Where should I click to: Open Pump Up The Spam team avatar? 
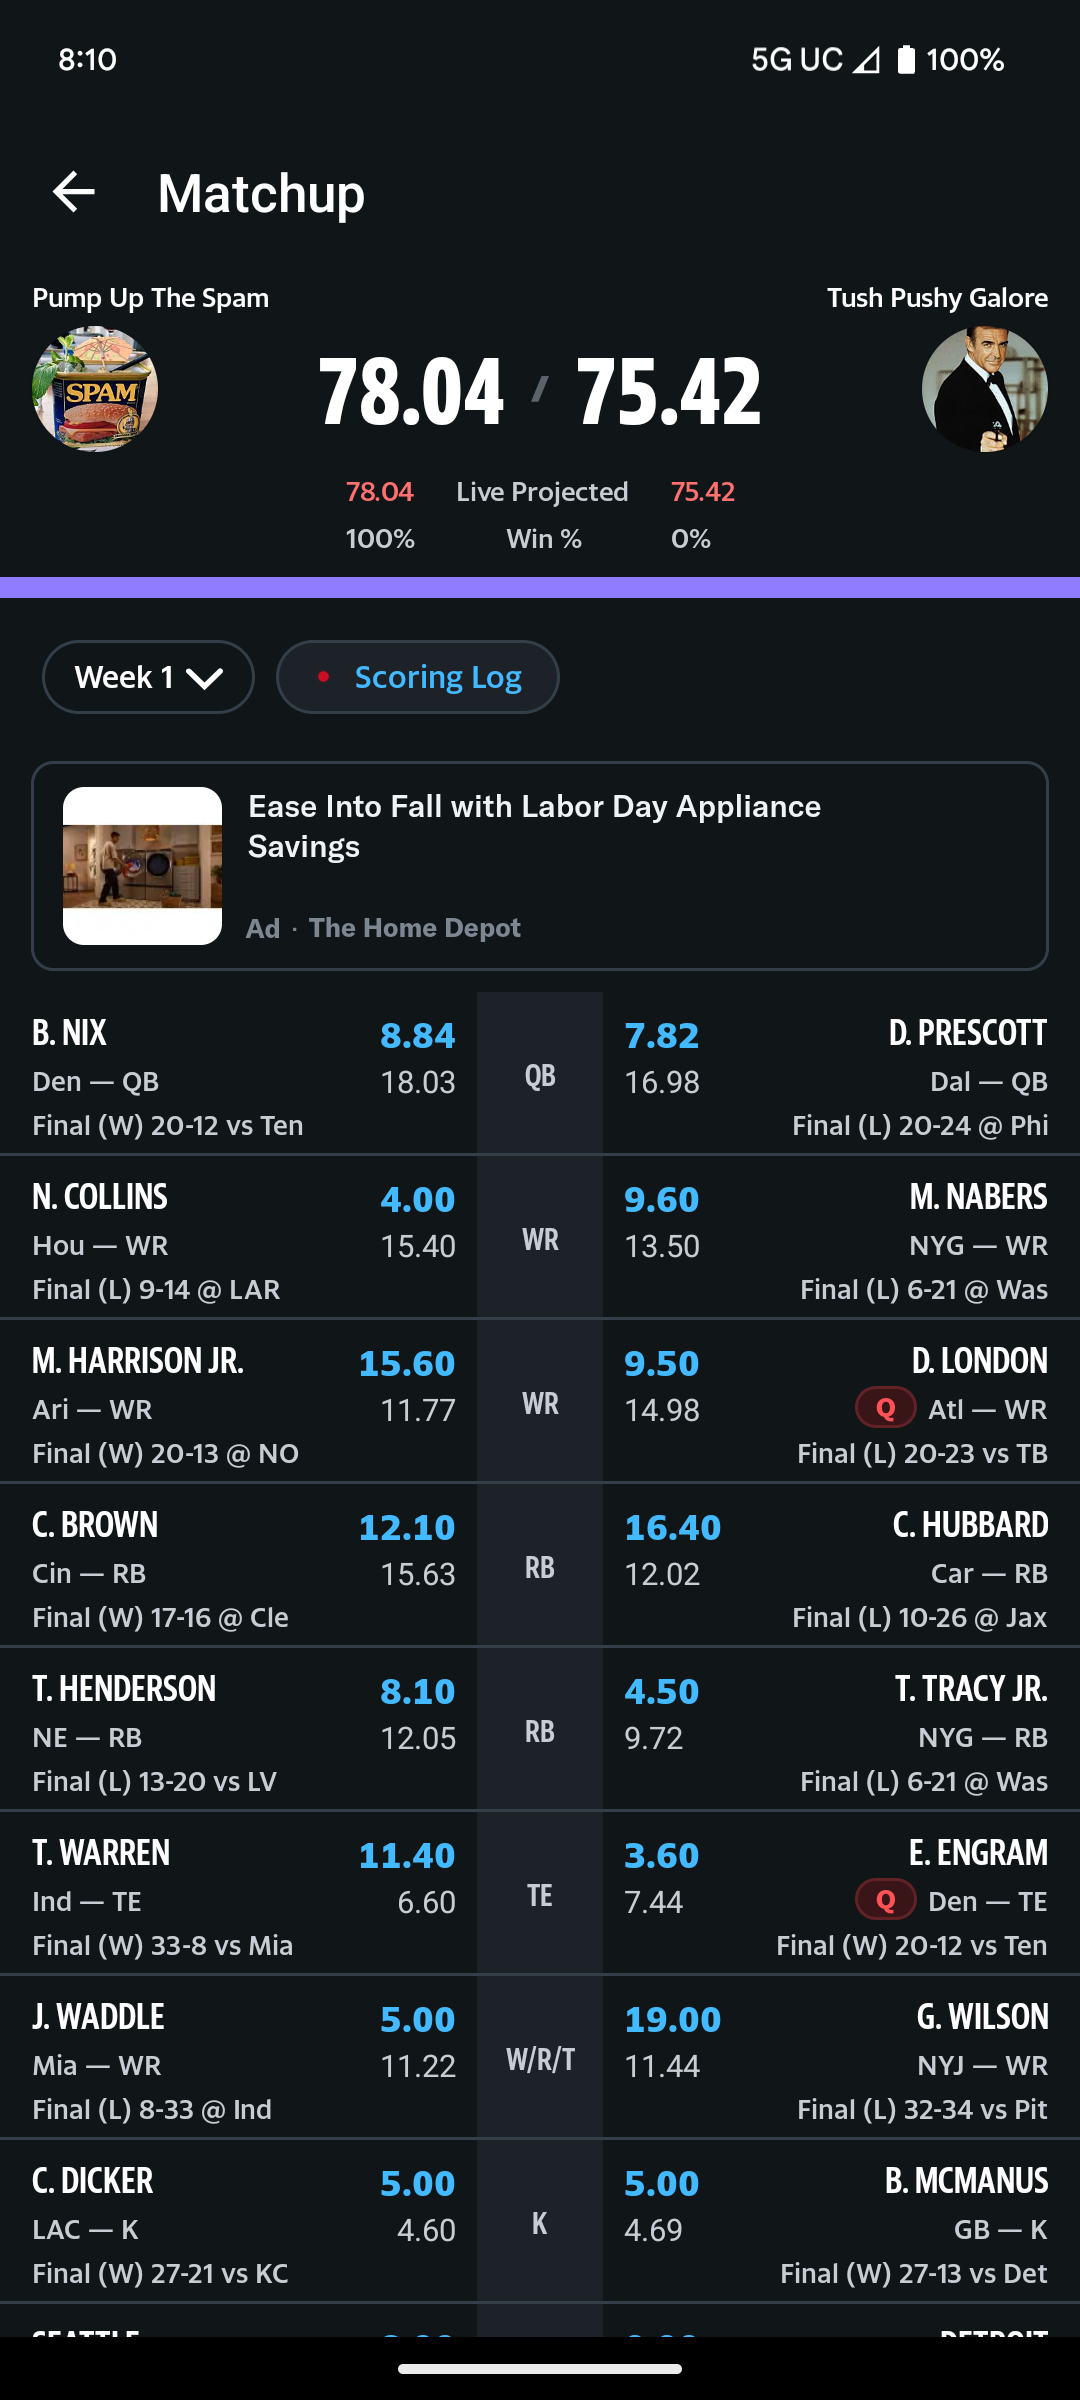(x=95, y=389)
